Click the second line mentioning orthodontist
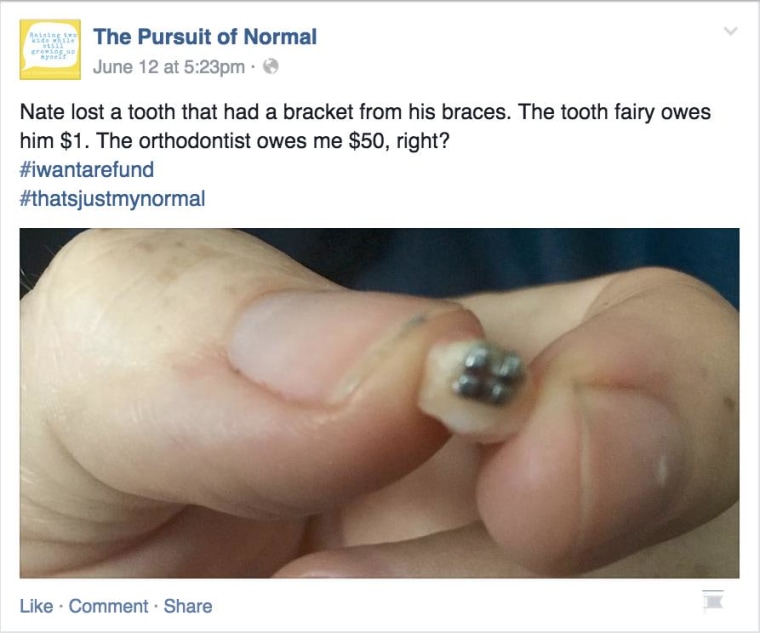 (x=235, y=141)
